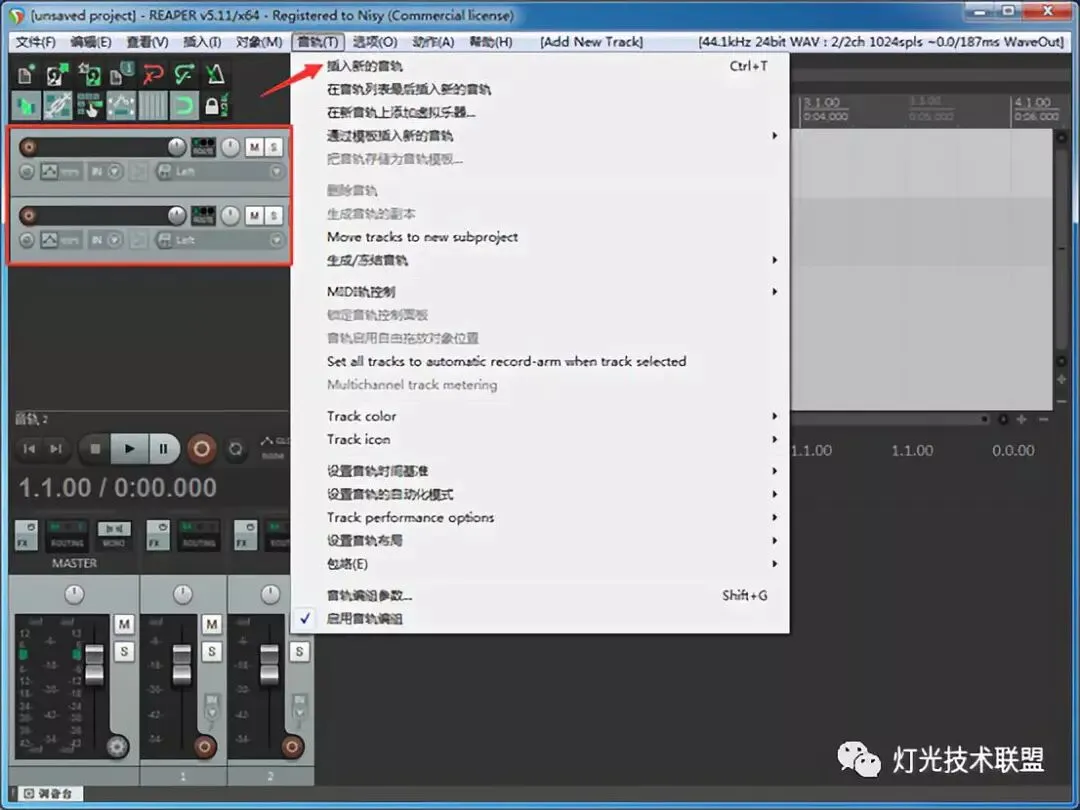Click the red Undo toolbar icon
The width and height of the screenshot is (1080, 810).
[153, 74]
